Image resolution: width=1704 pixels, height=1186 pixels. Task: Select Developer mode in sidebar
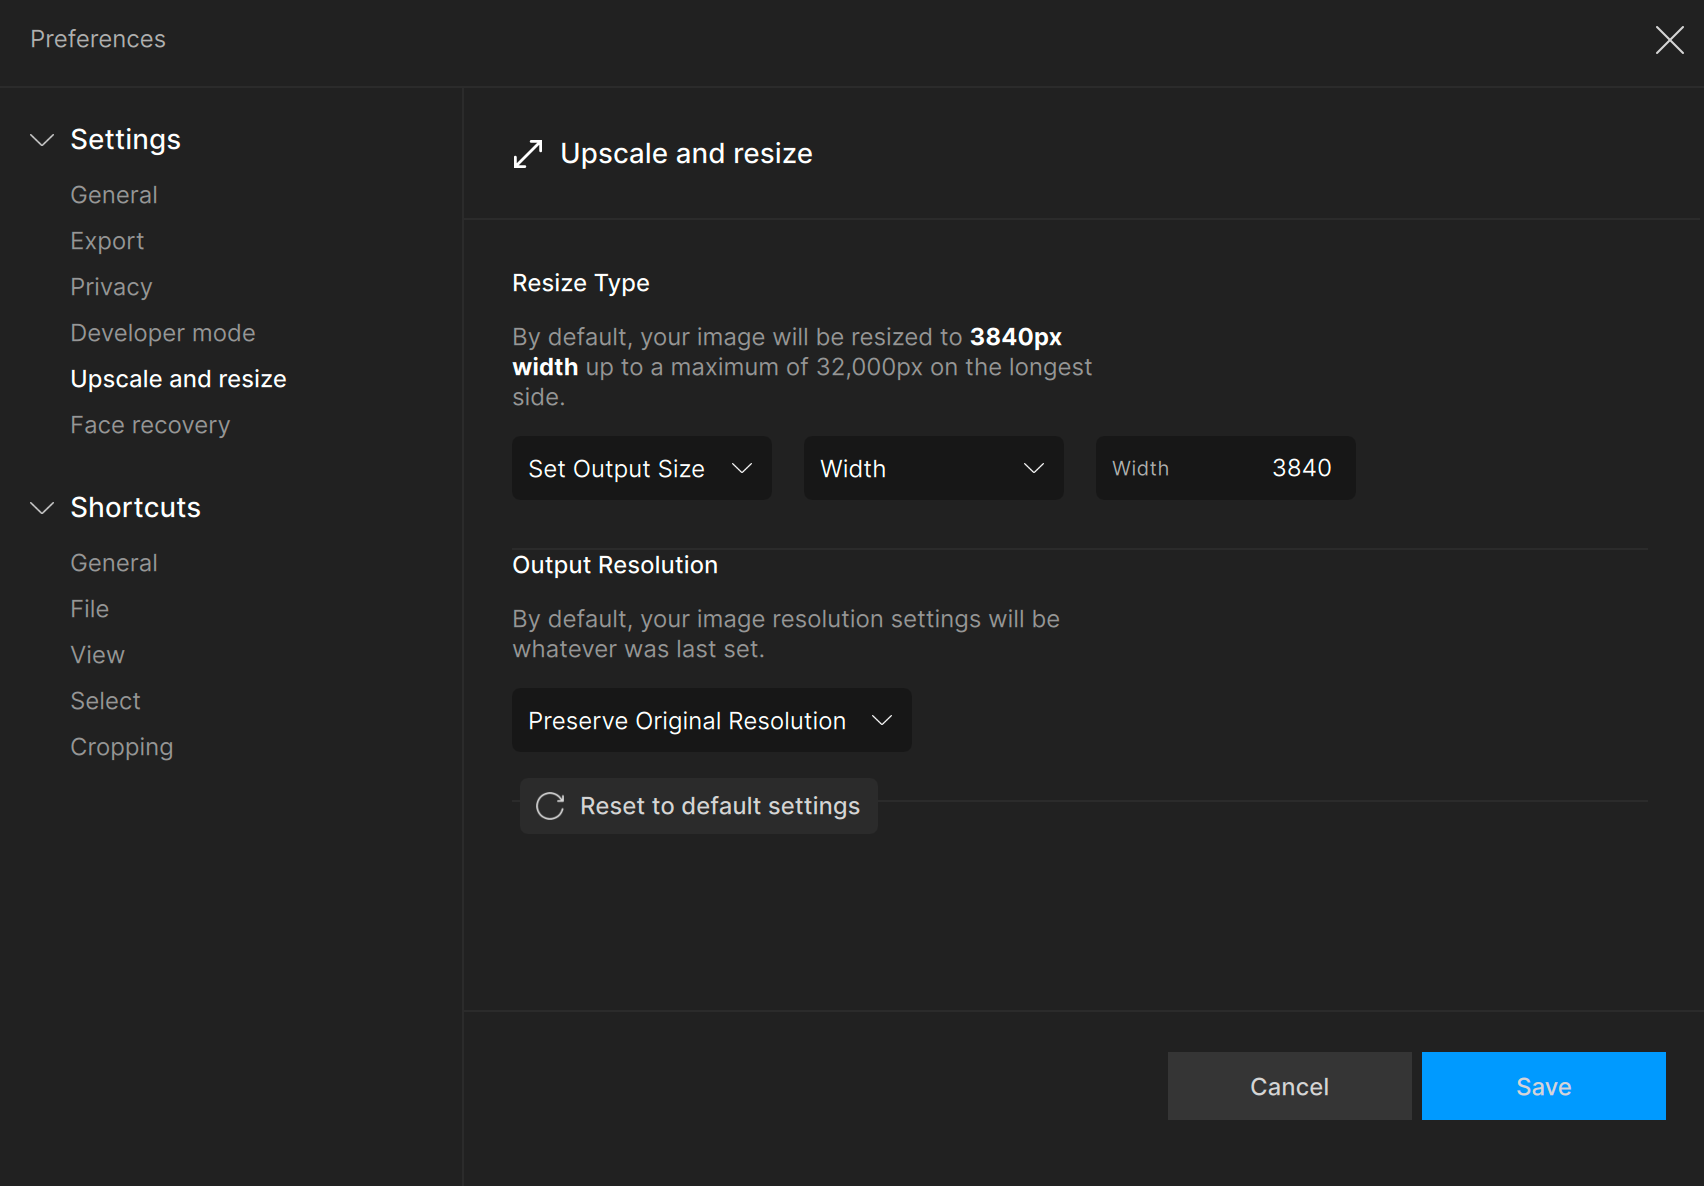163,333
